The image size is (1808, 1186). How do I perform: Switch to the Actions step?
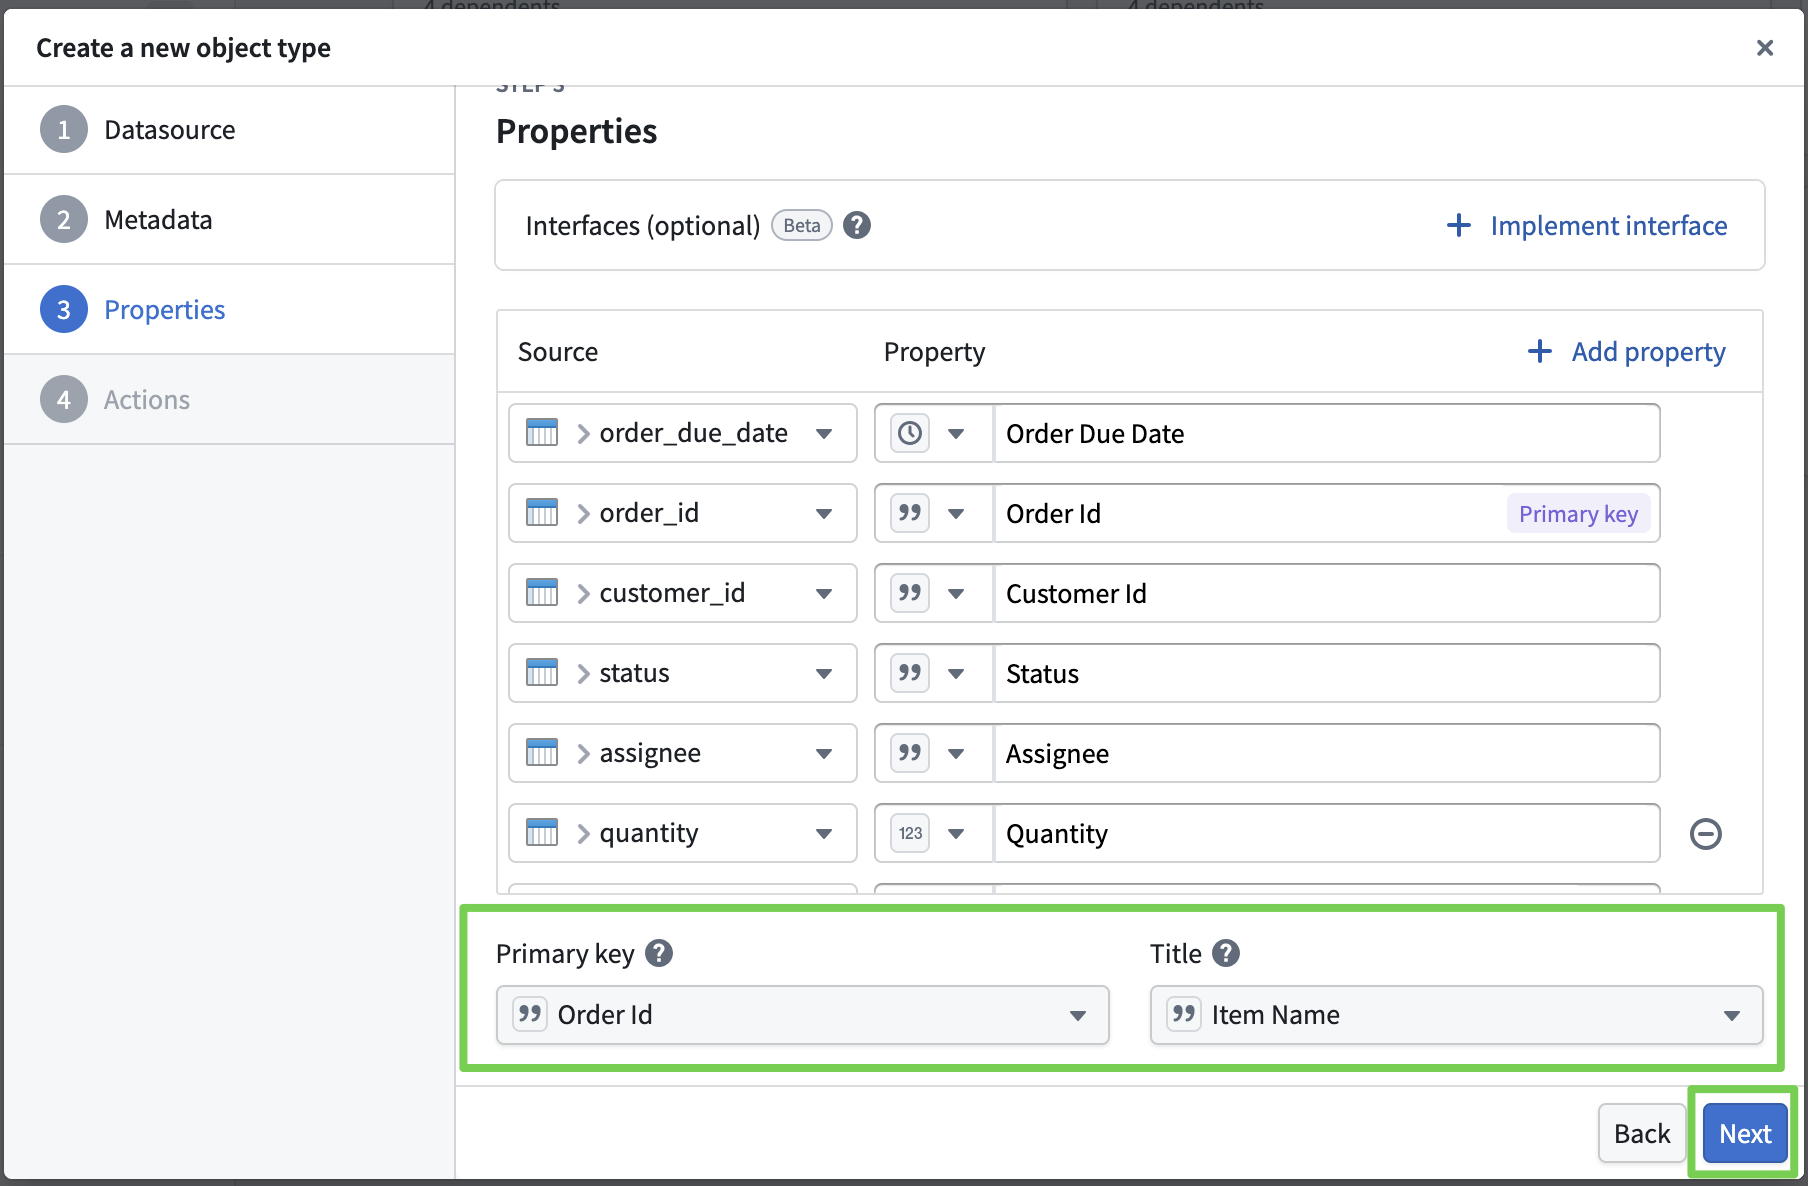146,400
